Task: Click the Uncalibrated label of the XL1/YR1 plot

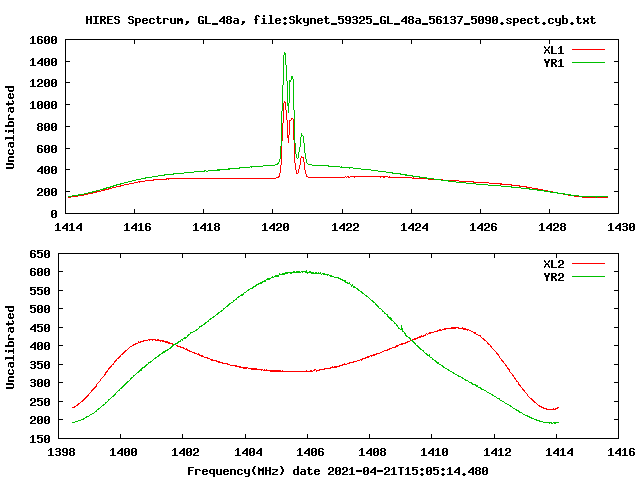Action: click(10, 127)
